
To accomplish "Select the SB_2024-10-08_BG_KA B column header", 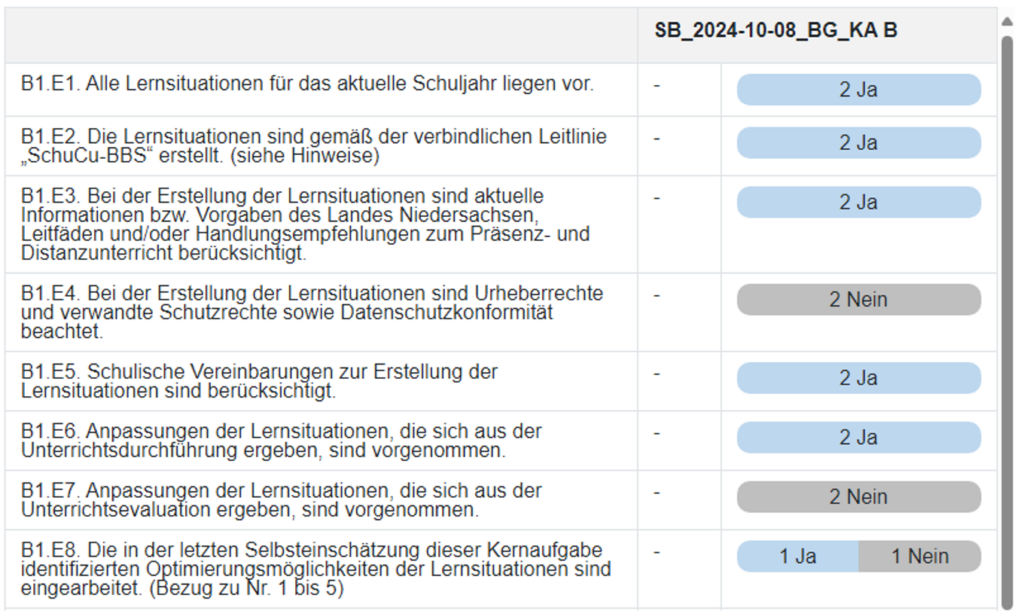I will tap(775, 31).
